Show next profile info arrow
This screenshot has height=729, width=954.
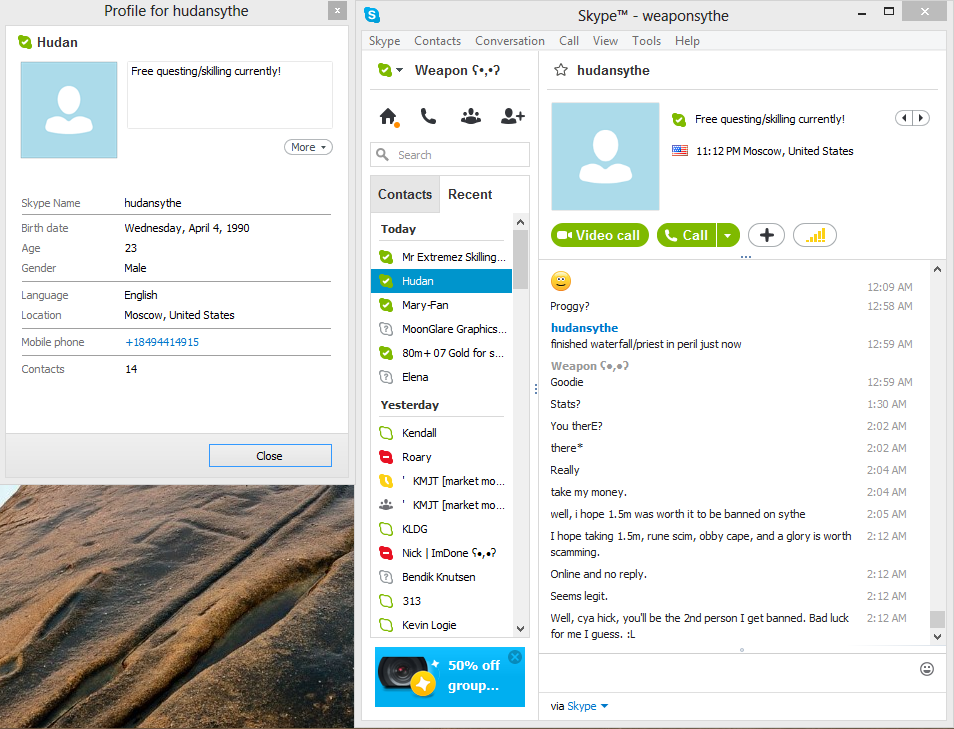921,118
